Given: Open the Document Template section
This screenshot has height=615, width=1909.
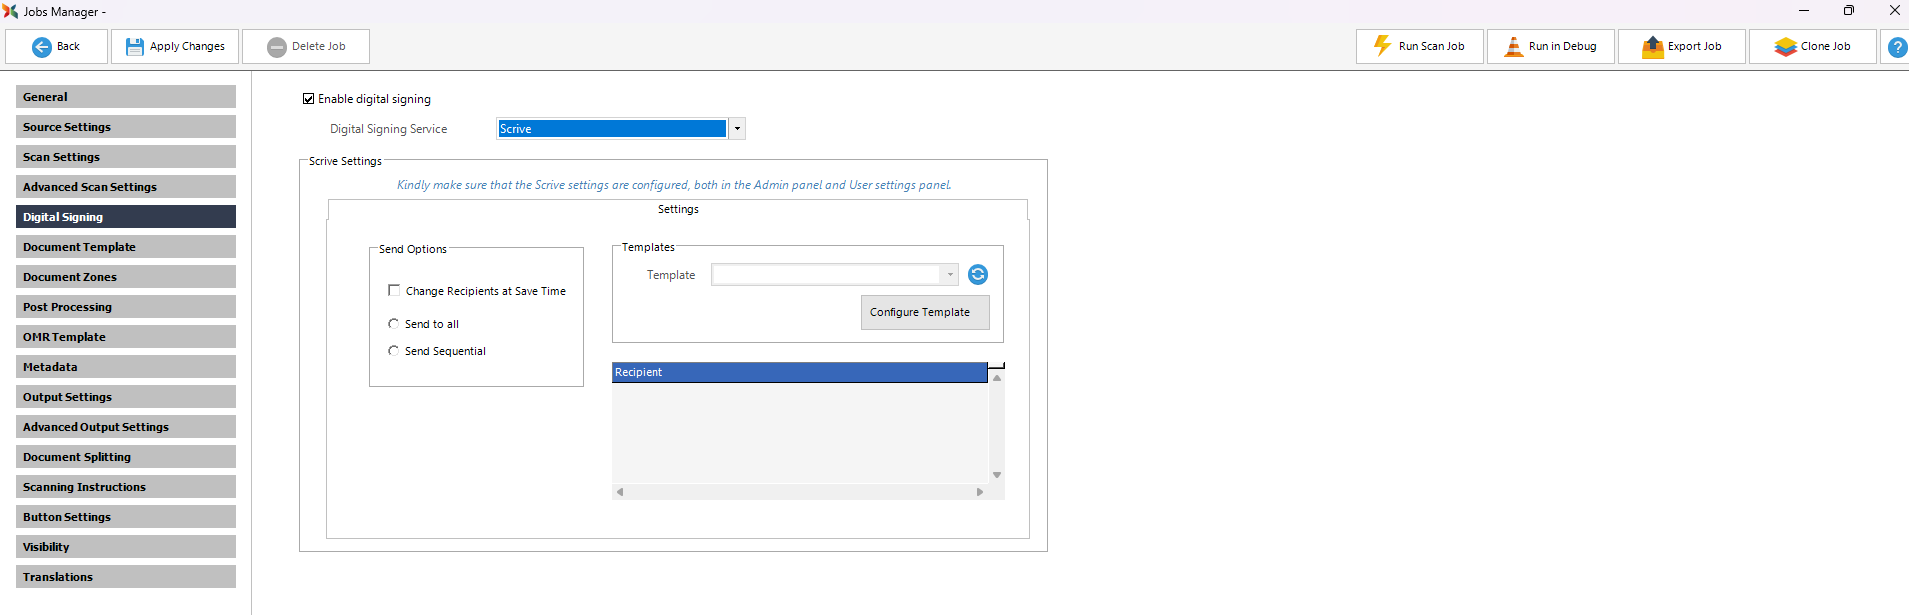Looking at the screenshot, I should [x=126, y=247].
